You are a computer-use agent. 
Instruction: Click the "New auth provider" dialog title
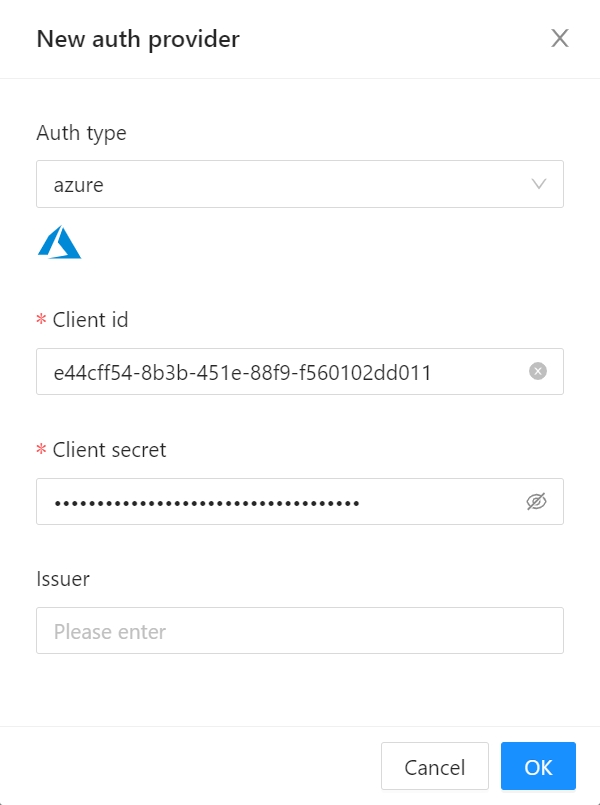138,39
